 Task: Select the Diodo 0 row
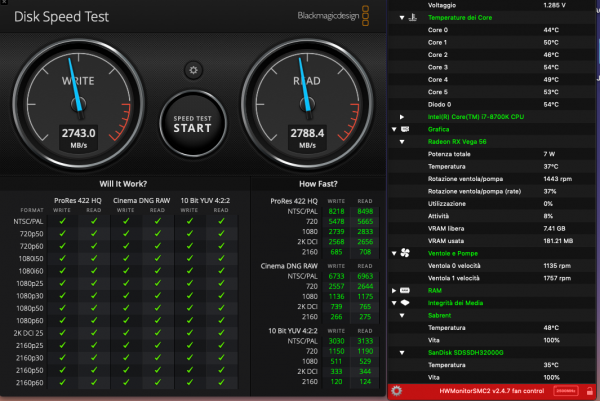click(492, 104)
